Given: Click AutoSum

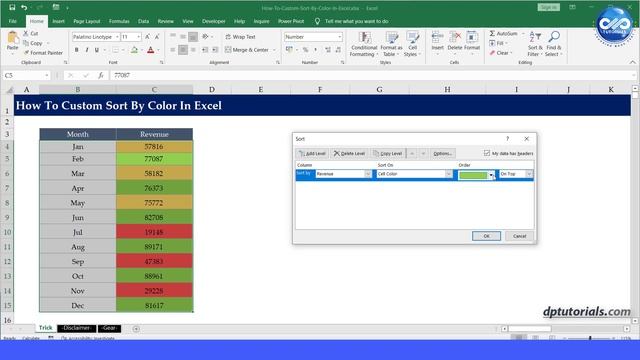Looking at the screenshot, I should tap(504, 33).
